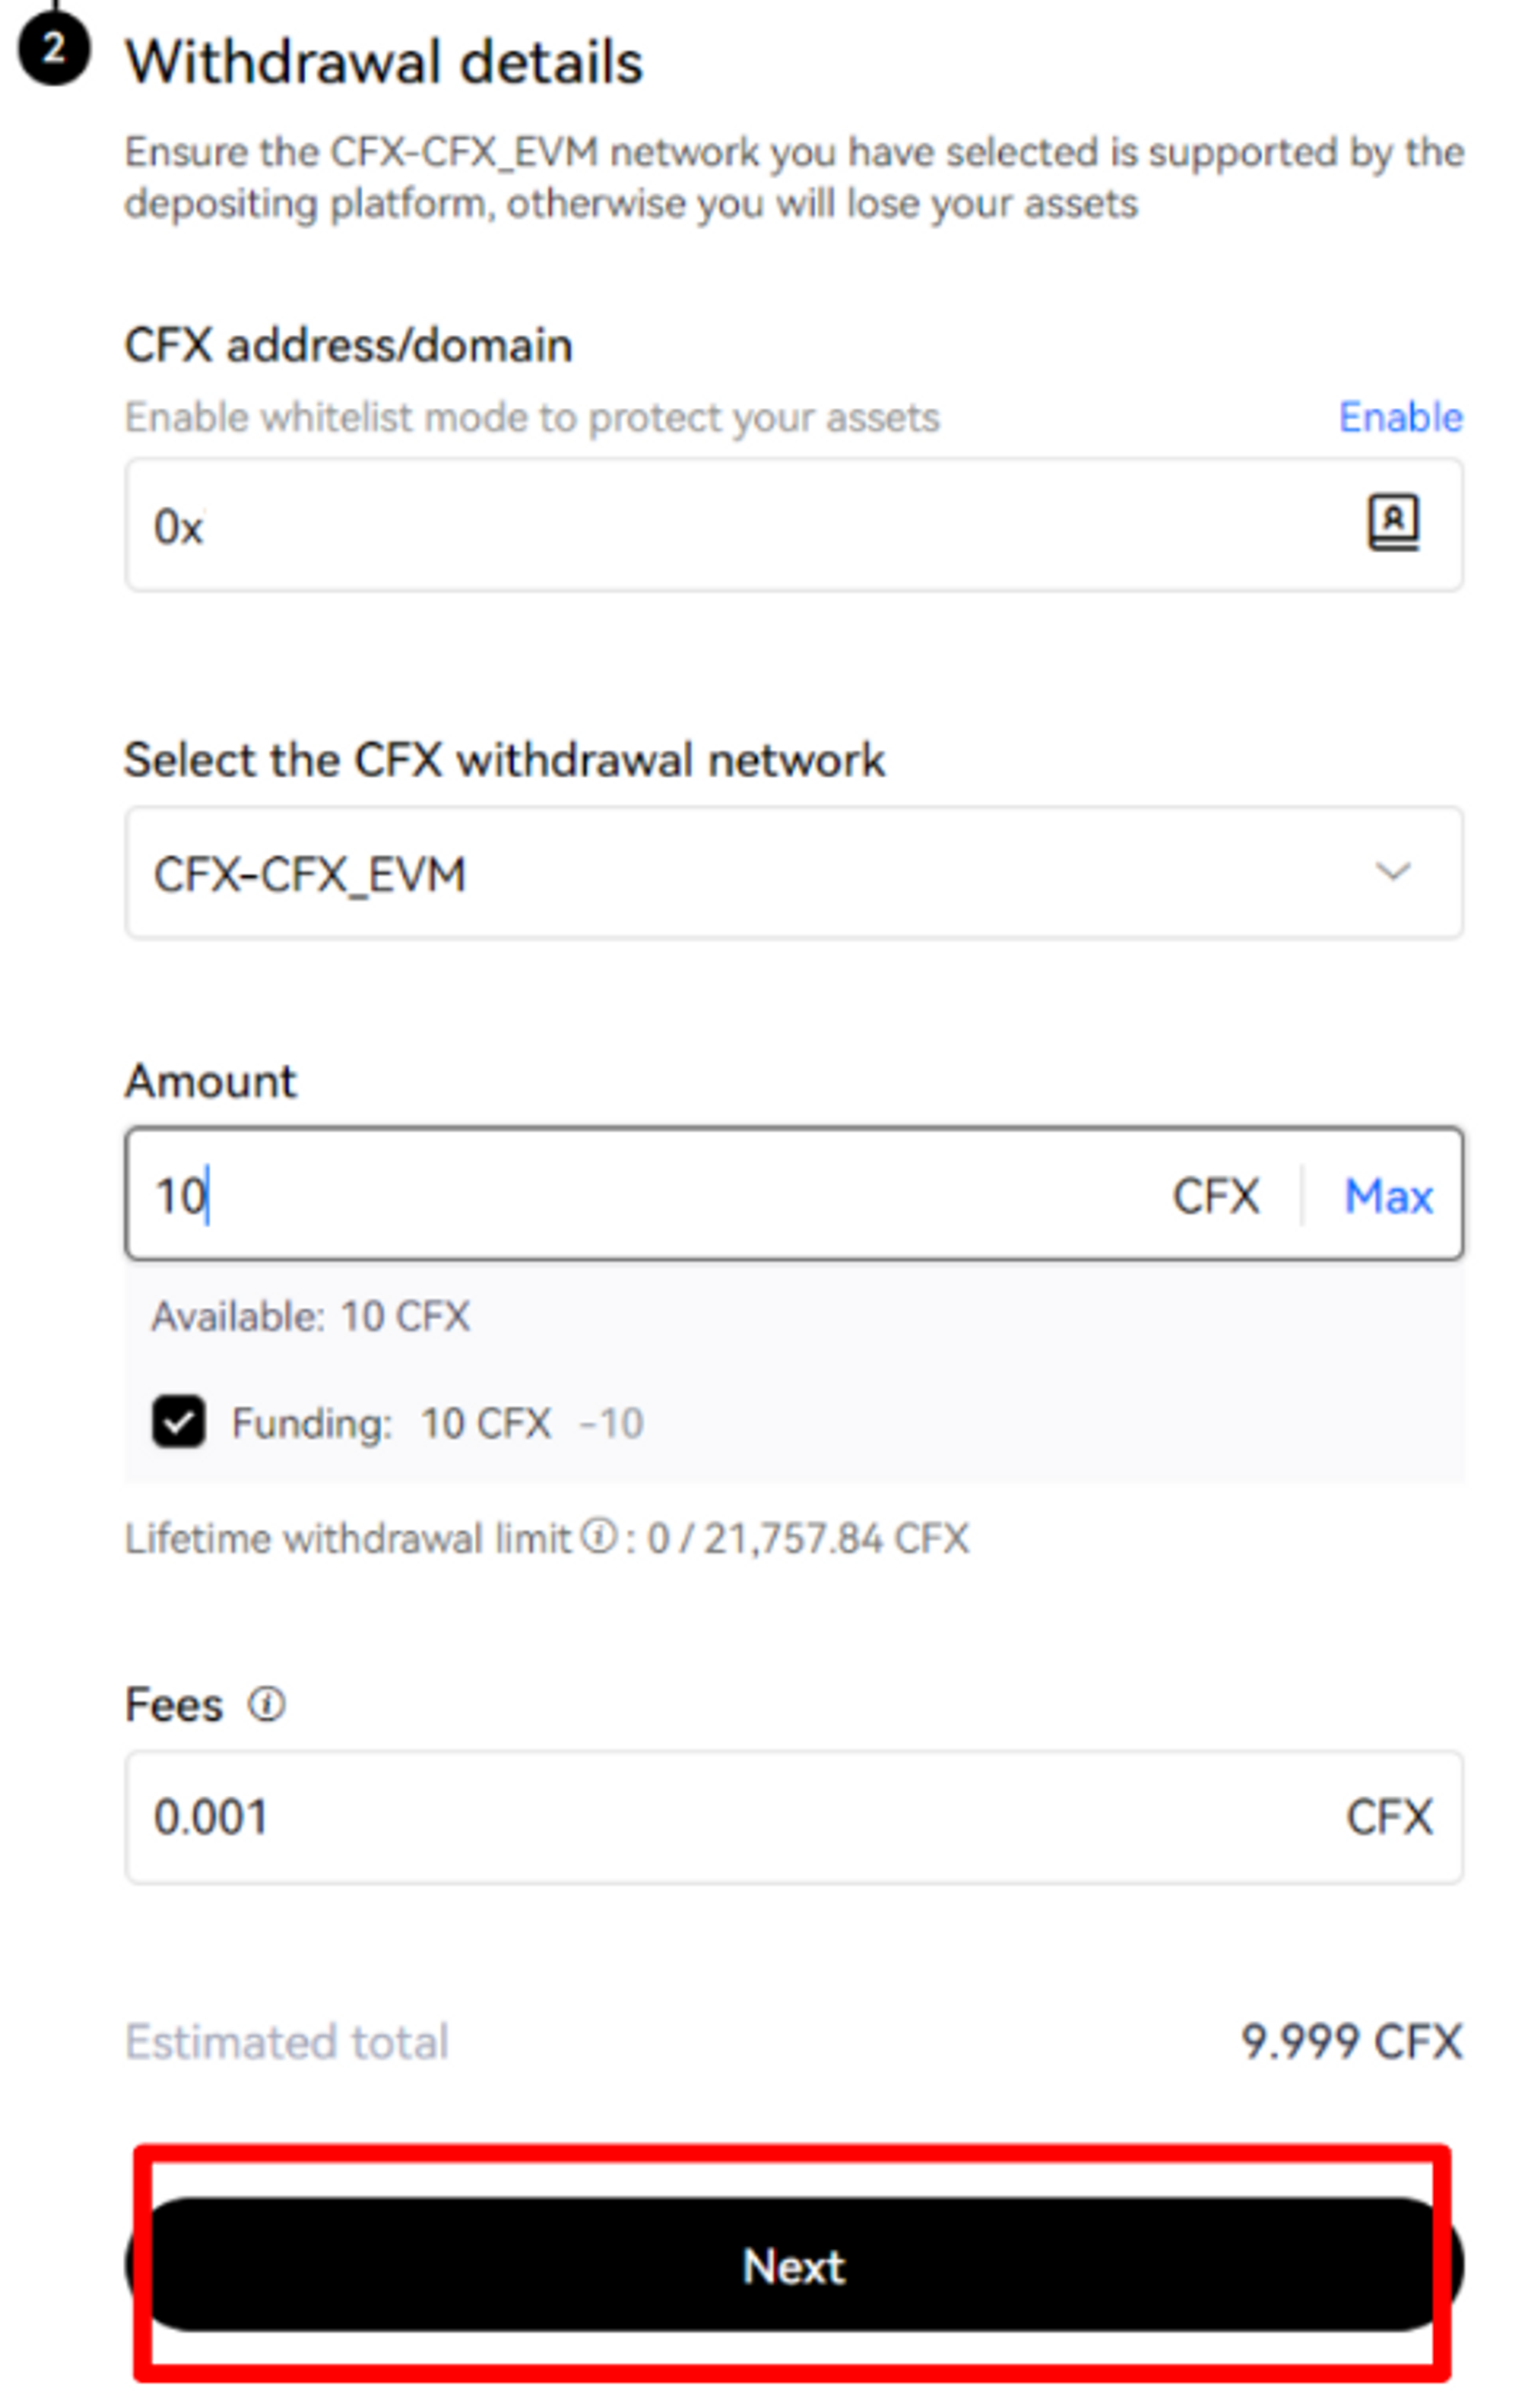Click the Fees field showing 0.001
The height and width of the screenshot is (2408, 1537).
coord(700,1817)
